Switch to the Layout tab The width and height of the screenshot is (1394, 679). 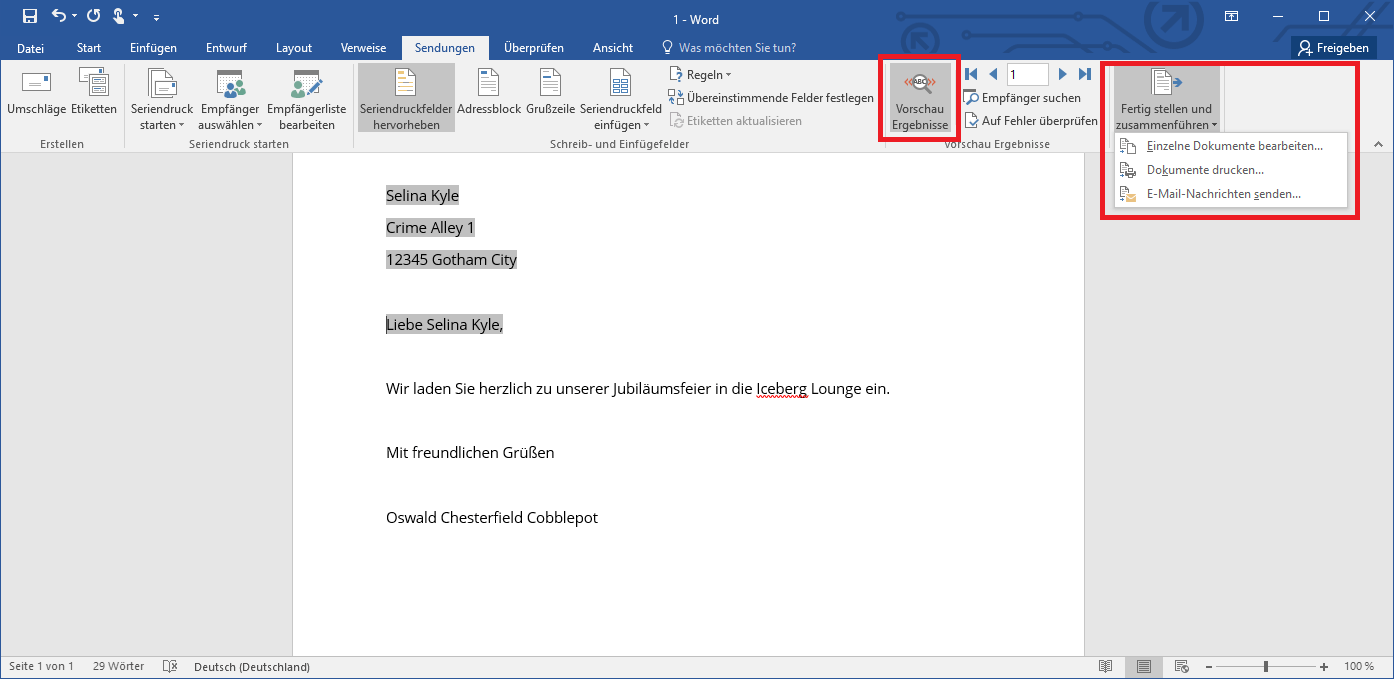[294, 48]
